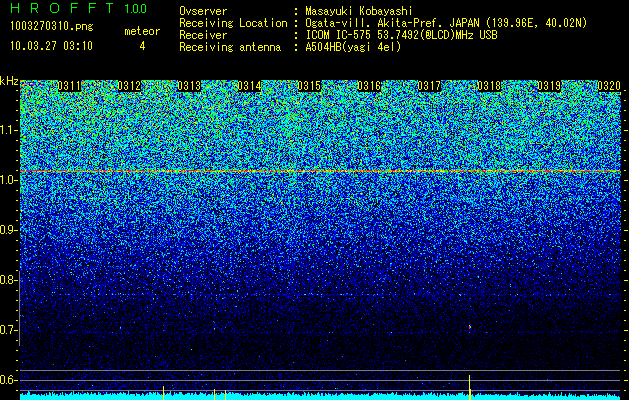
Task: Click the kHz axis unit label
Action: coord(9,81)
